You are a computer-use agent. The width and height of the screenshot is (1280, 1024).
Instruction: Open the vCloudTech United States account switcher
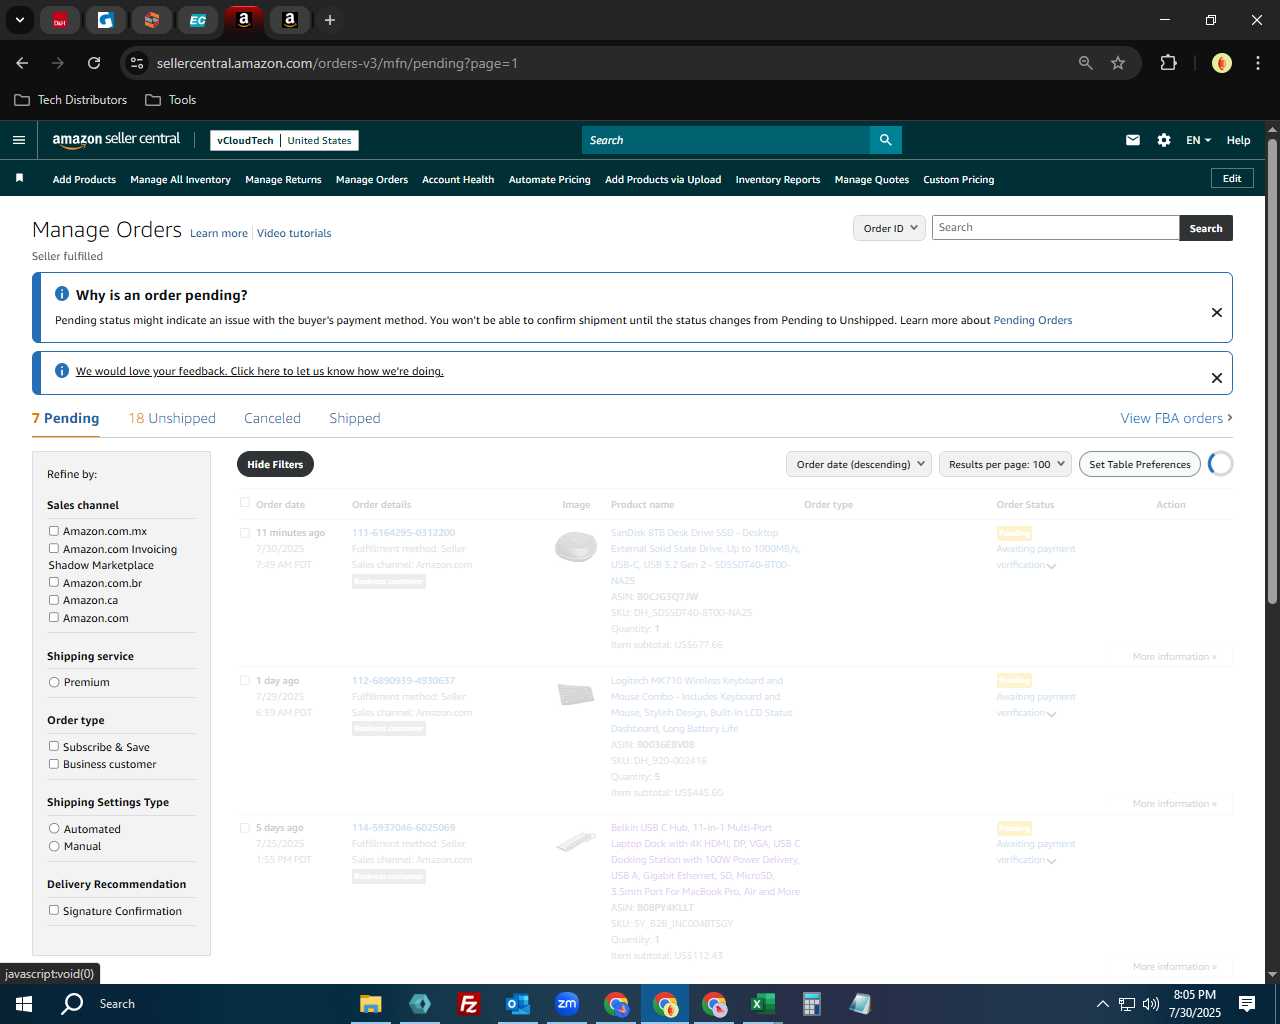point(284,140)
